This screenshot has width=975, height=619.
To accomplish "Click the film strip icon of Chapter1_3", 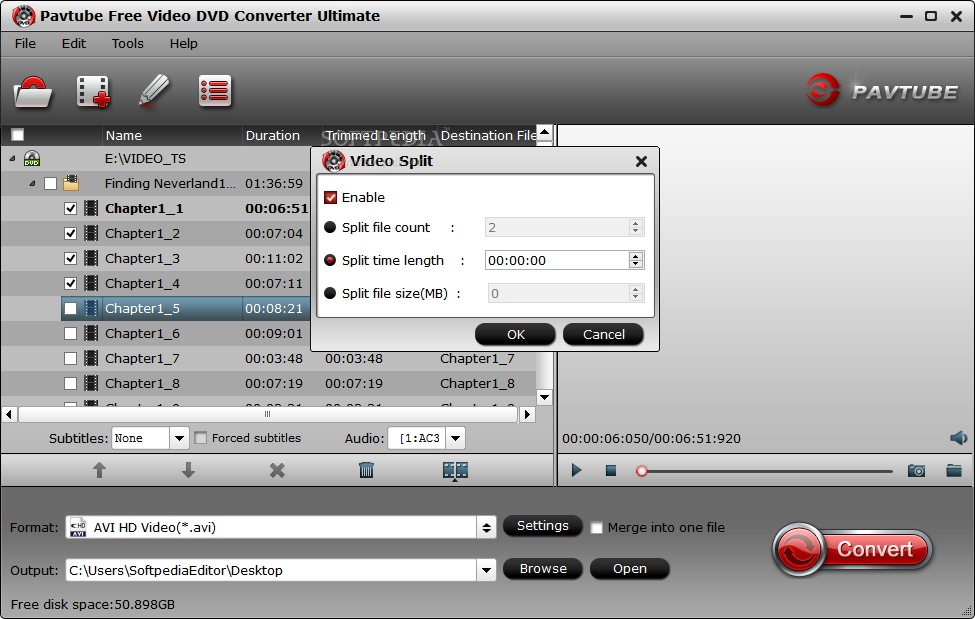I will tap(91, 258).
